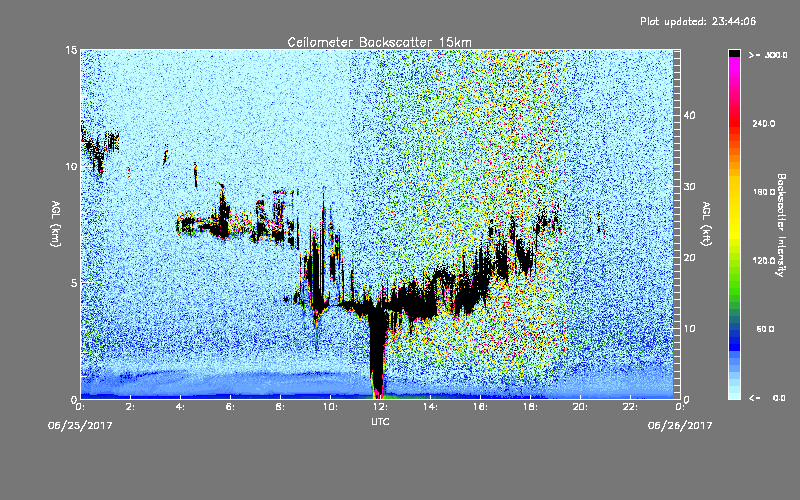Viewport: 800px width, 500px height.
Task: Click the 5 km tick label
Action: (x=74, y=283)
